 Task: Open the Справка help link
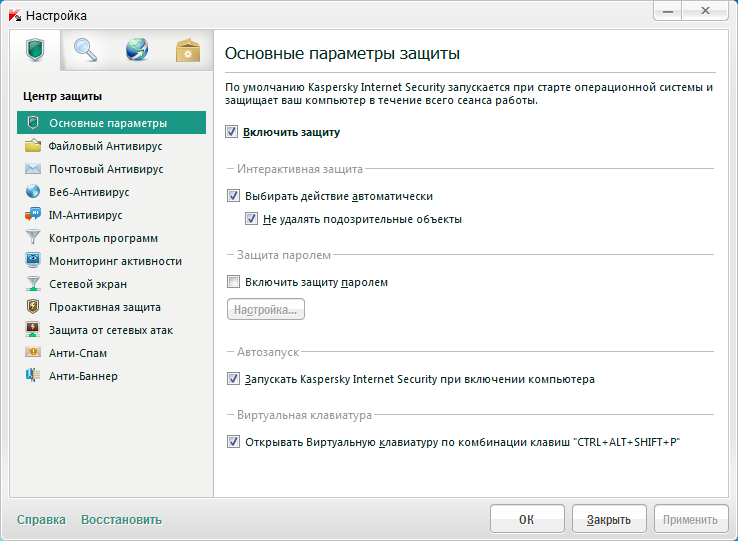(41, 520)
